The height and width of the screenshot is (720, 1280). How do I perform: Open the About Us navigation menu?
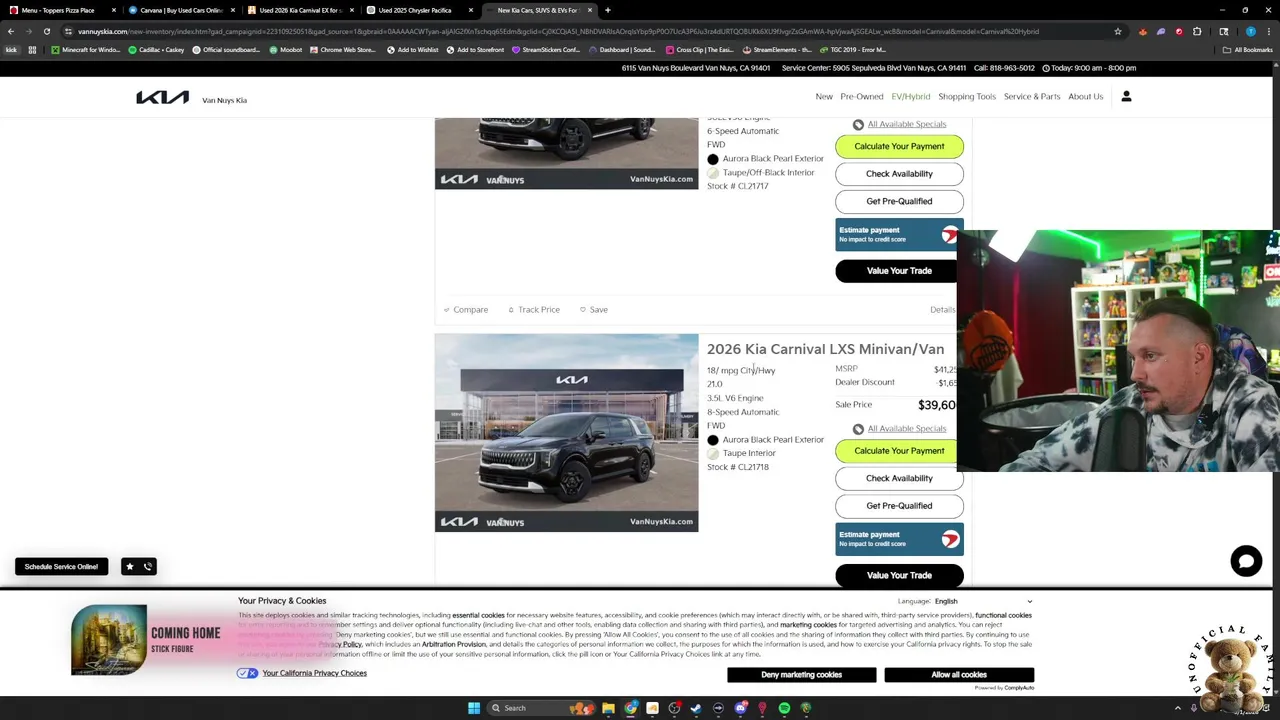coord(1085,97)
